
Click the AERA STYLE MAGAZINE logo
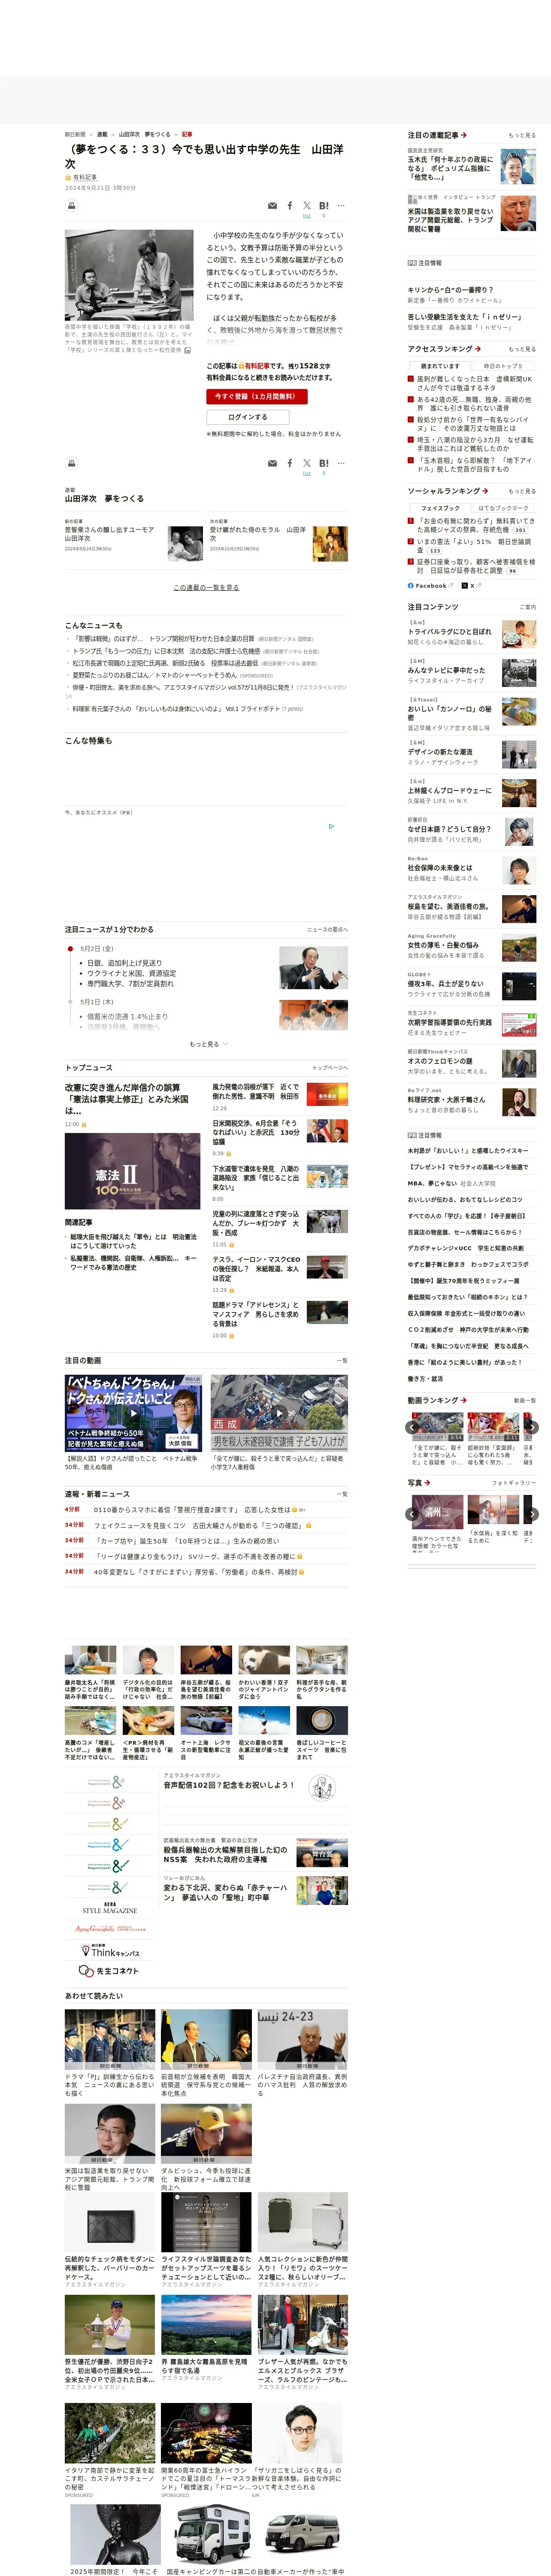[110, 1908]
